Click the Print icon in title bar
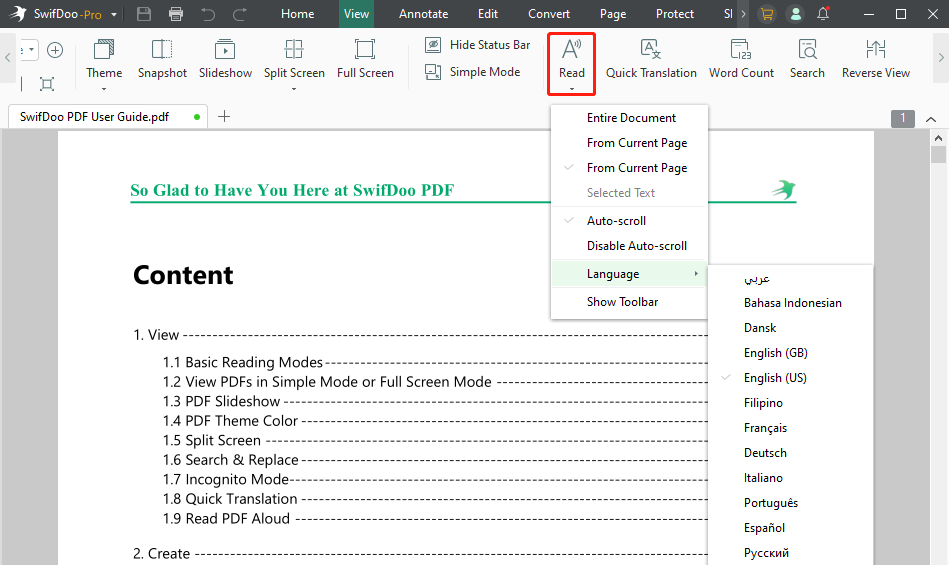949x565 pixels. point(176,14)
